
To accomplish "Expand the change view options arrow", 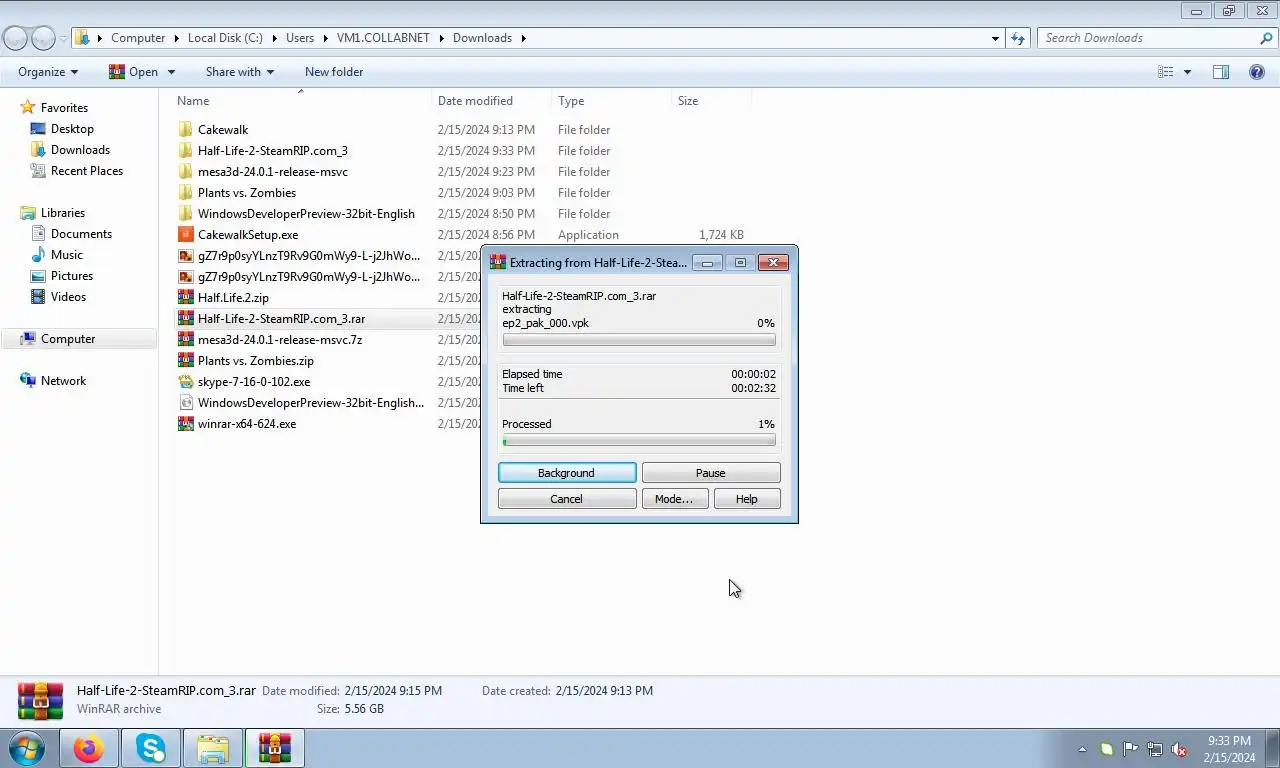I will coord(1188,72).
